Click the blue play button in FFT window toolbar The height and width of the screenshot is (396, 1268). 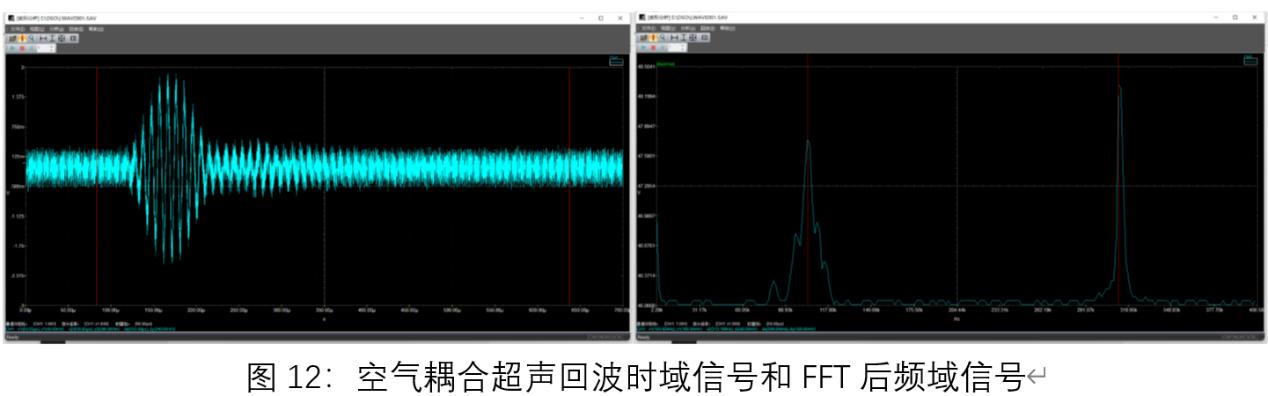click(x=643, y=47)
